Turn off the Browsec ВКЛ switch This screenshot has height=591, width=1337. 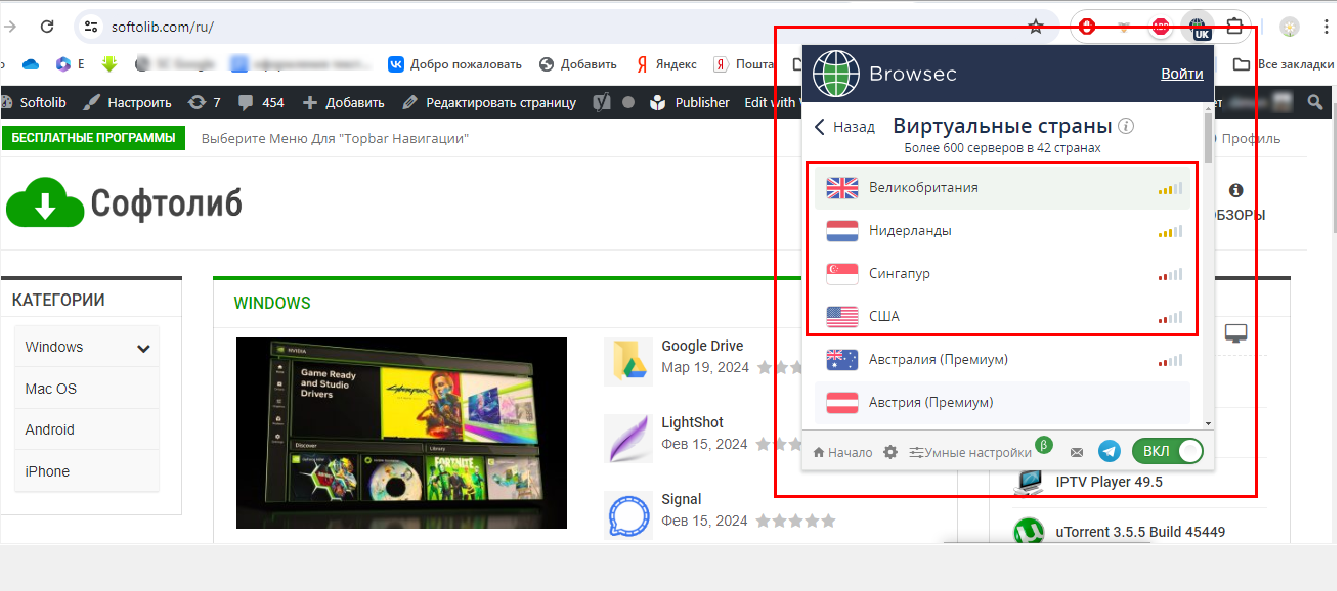pyautogui.click(x=1167, y=451)
